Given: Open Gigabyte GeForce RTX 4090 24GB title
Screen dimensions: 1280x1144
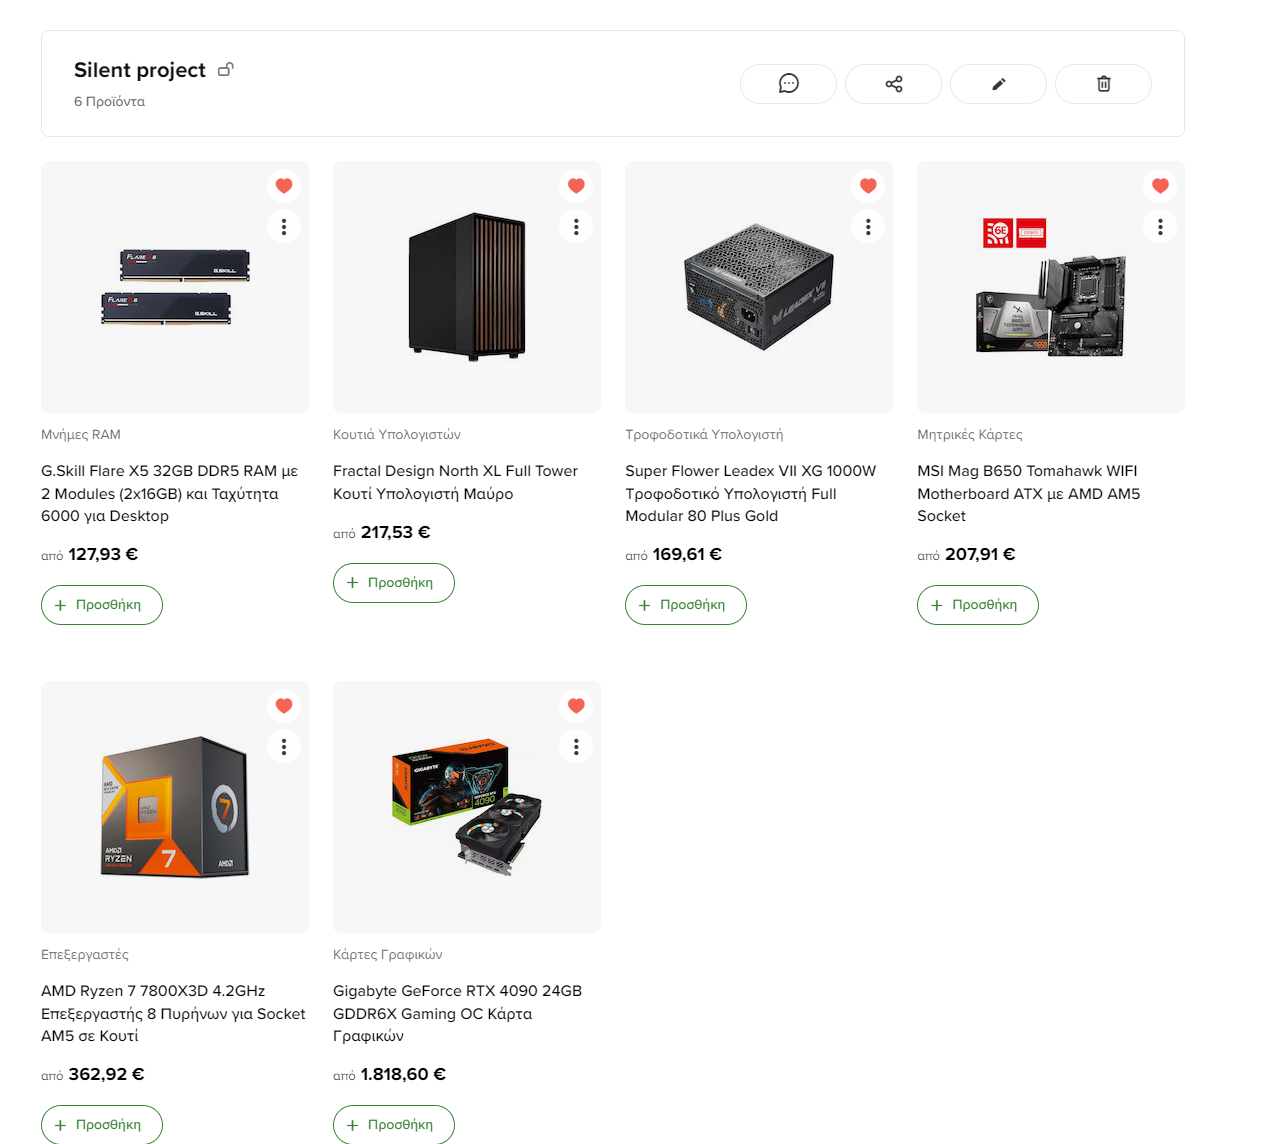Looking at the screenshot, I should 458,1013.
